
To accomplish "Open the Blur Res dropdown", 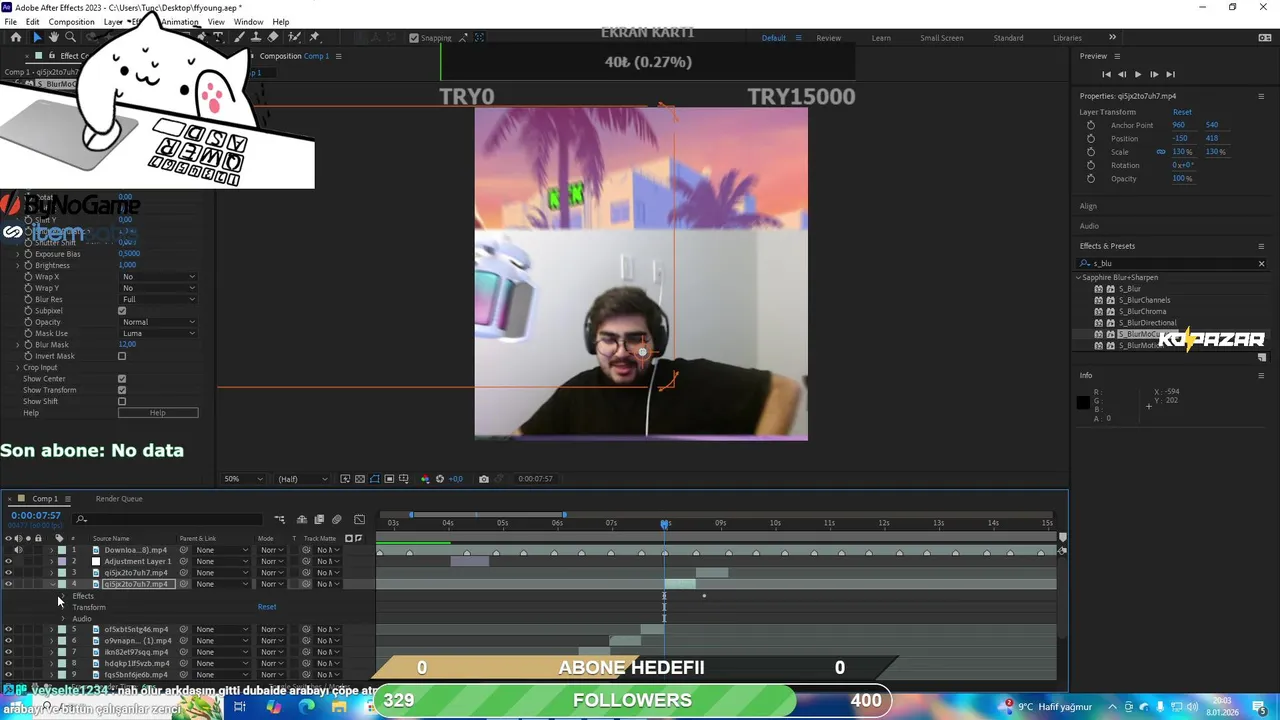I will 158,299.
